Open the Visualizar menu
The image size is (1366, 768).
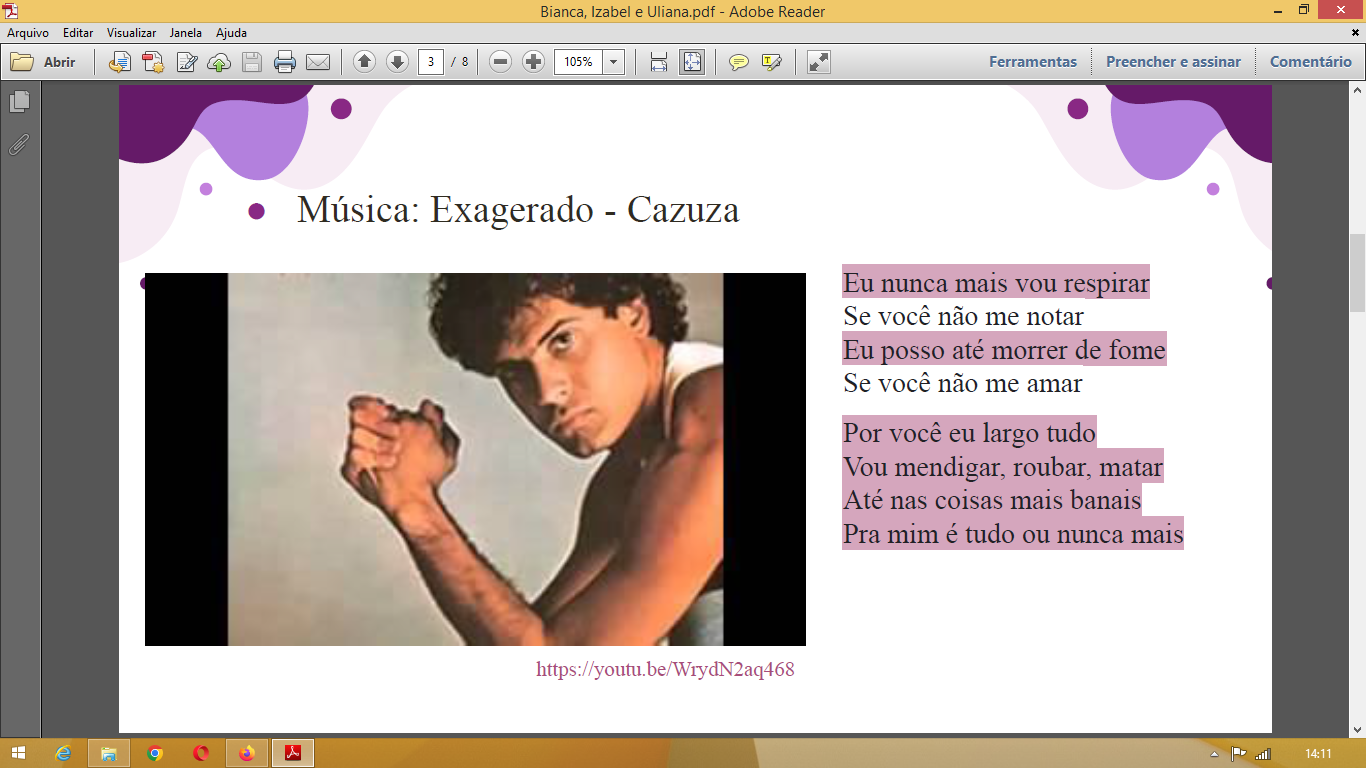pyautogui.click(x=132, y=33)
